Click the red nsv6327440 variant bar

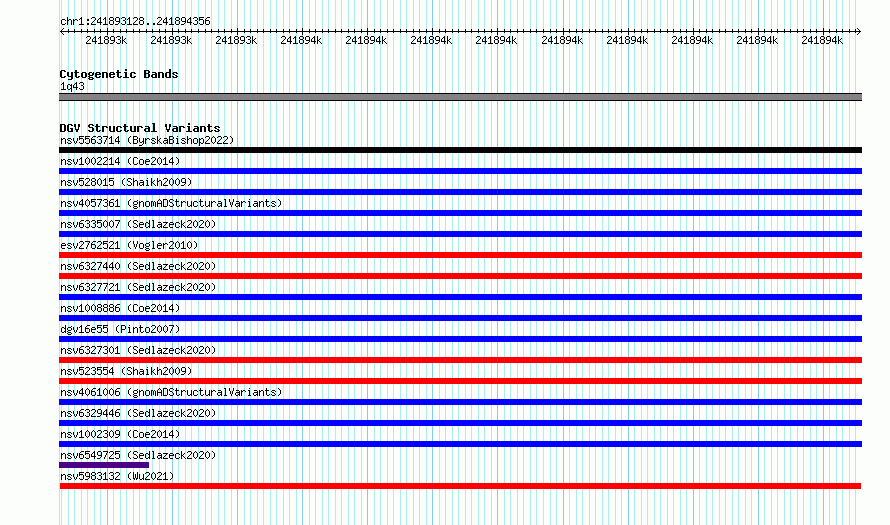point(460,276)
